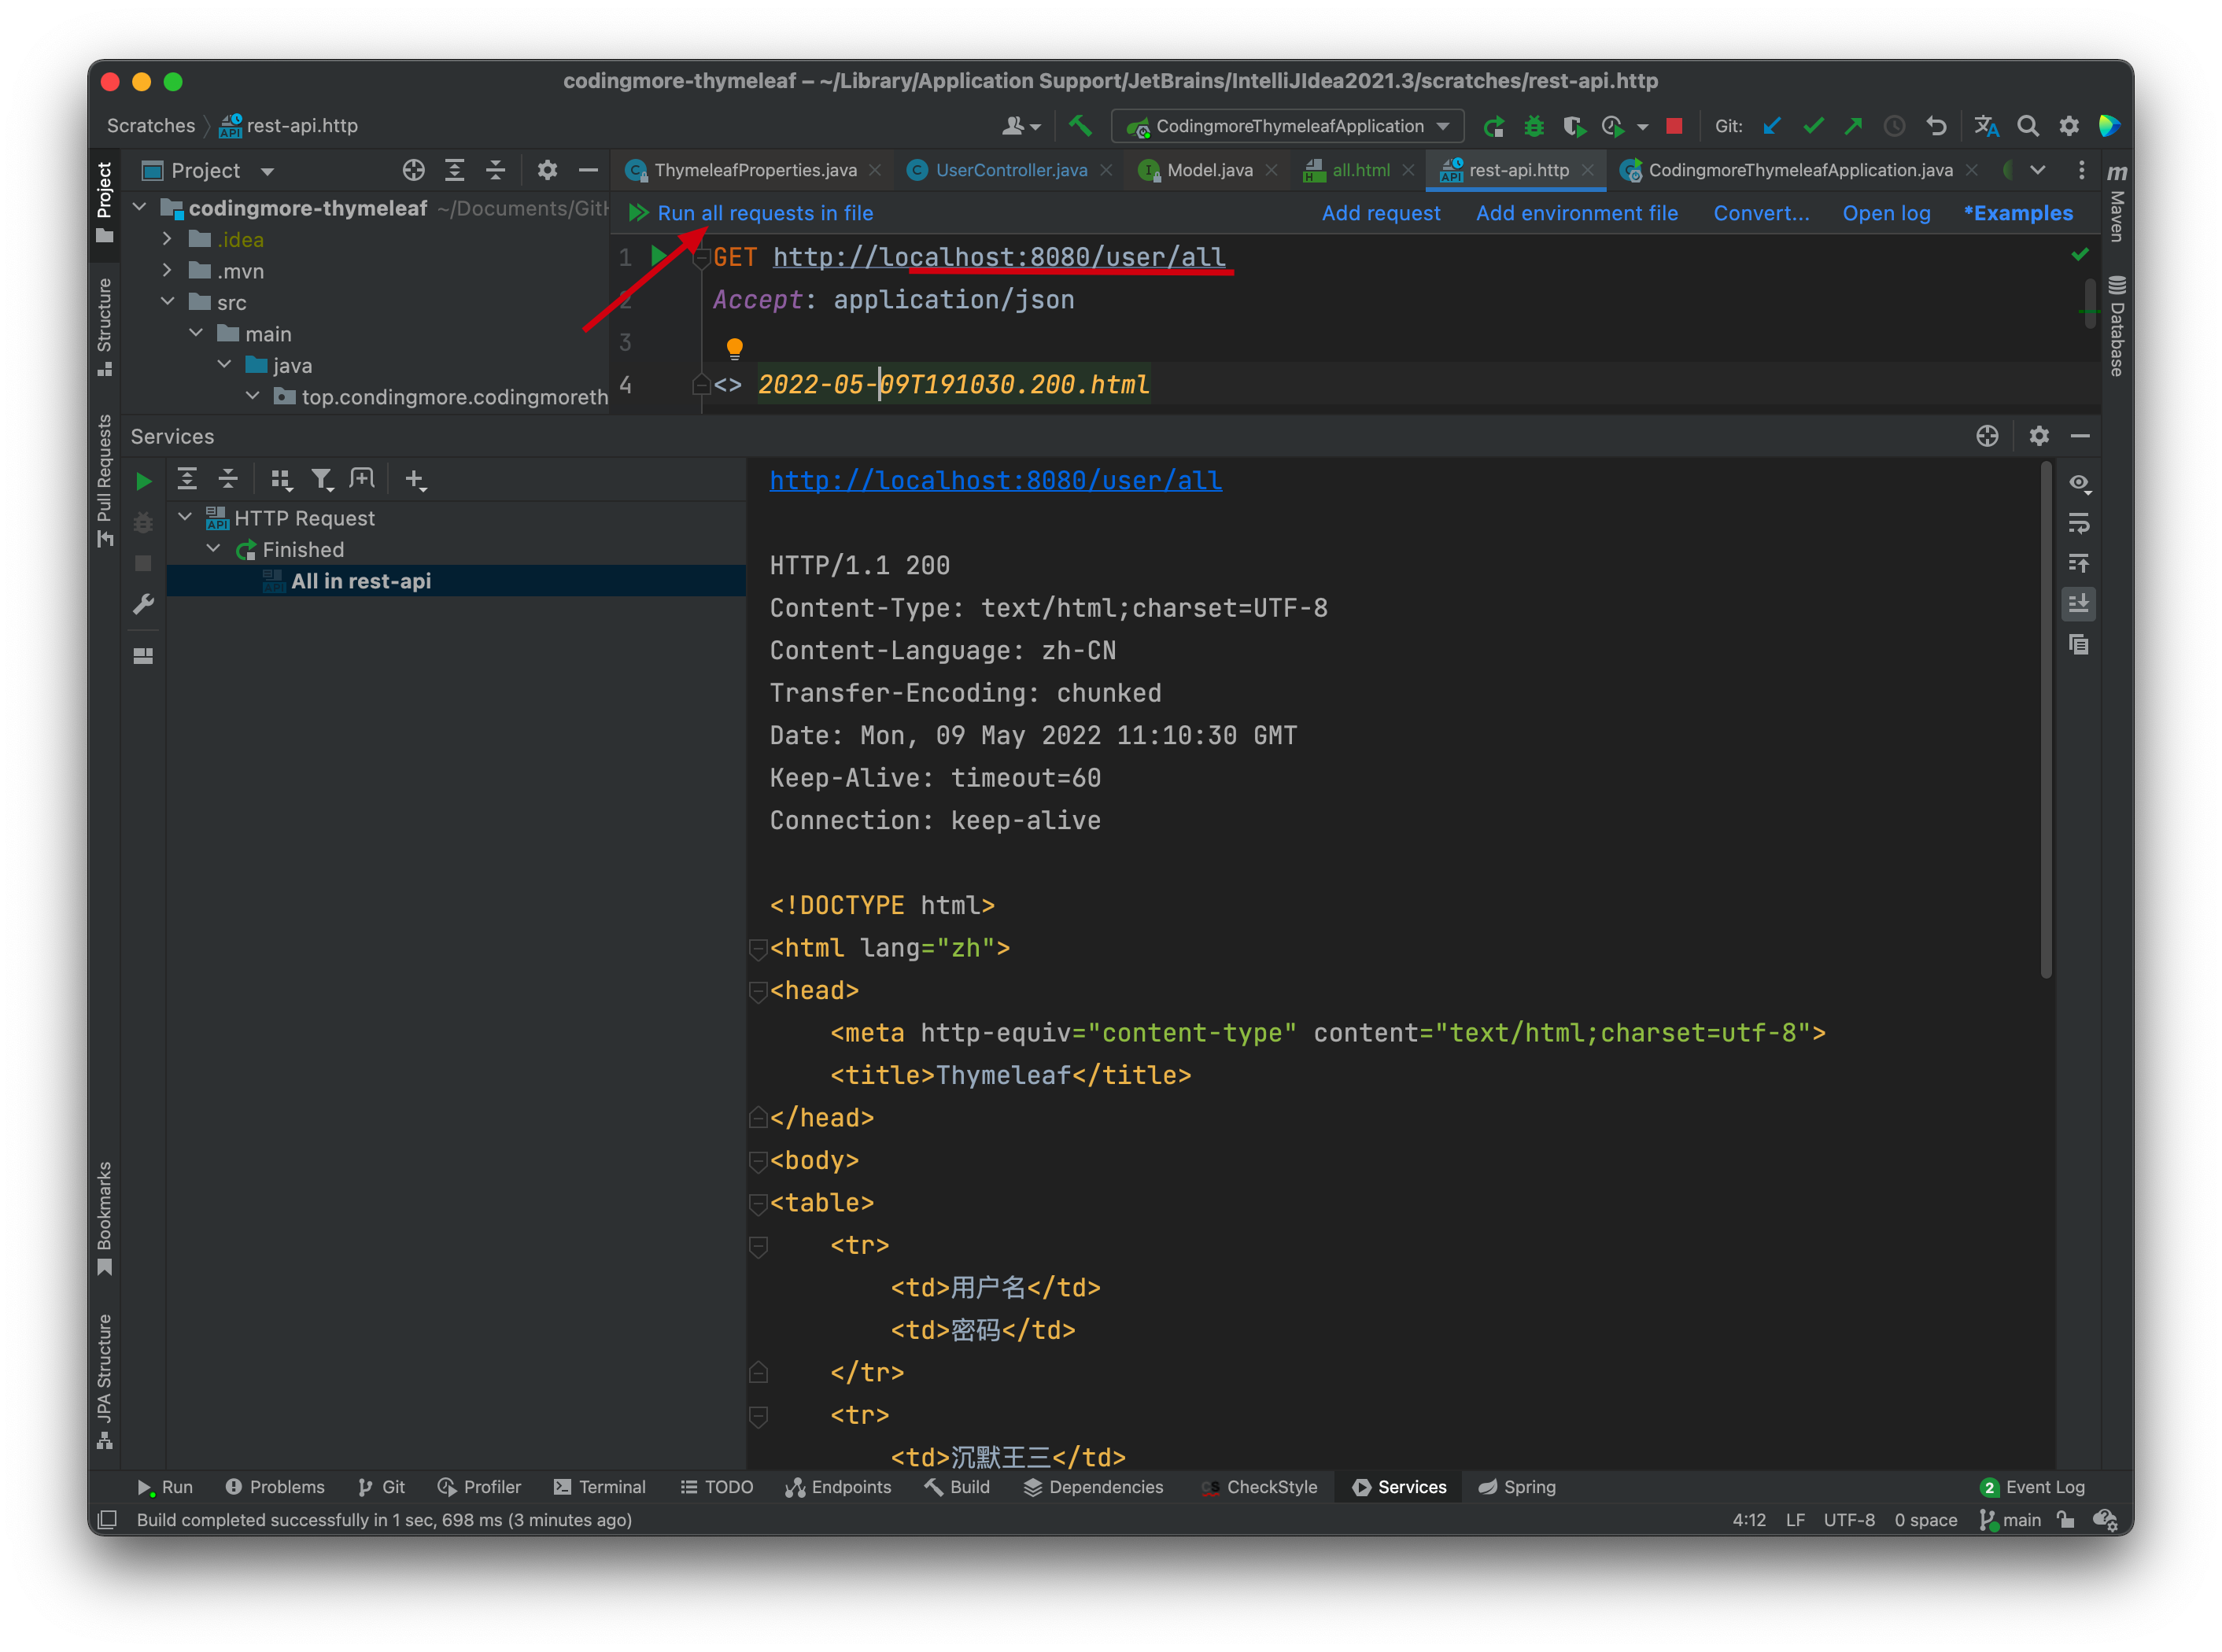Show Git history via the clock icon
This screenshot has width=2222, height=1652.
click(x=1894, y=126)
